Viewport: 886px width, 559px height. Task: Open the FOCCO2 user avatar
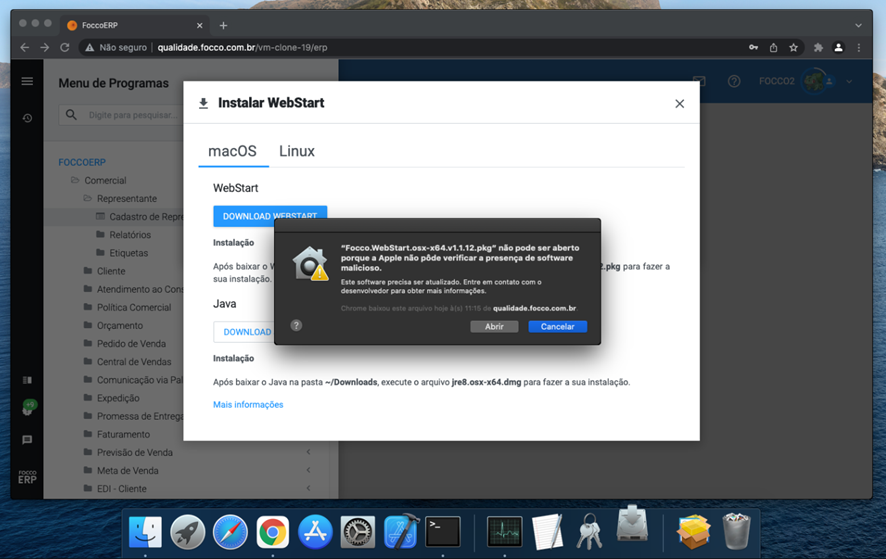pyautogui.click(x=814, y=81)
